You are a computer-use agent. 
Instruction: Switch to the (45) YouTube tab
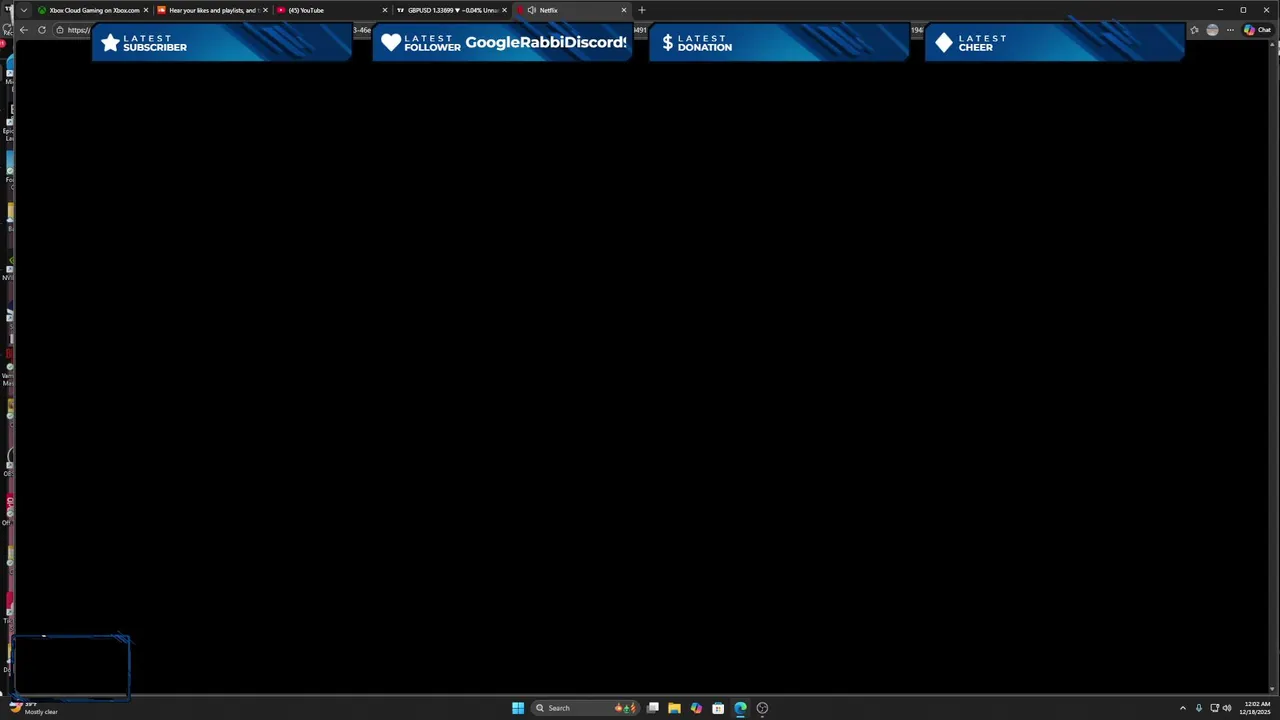tap(332, 10)
